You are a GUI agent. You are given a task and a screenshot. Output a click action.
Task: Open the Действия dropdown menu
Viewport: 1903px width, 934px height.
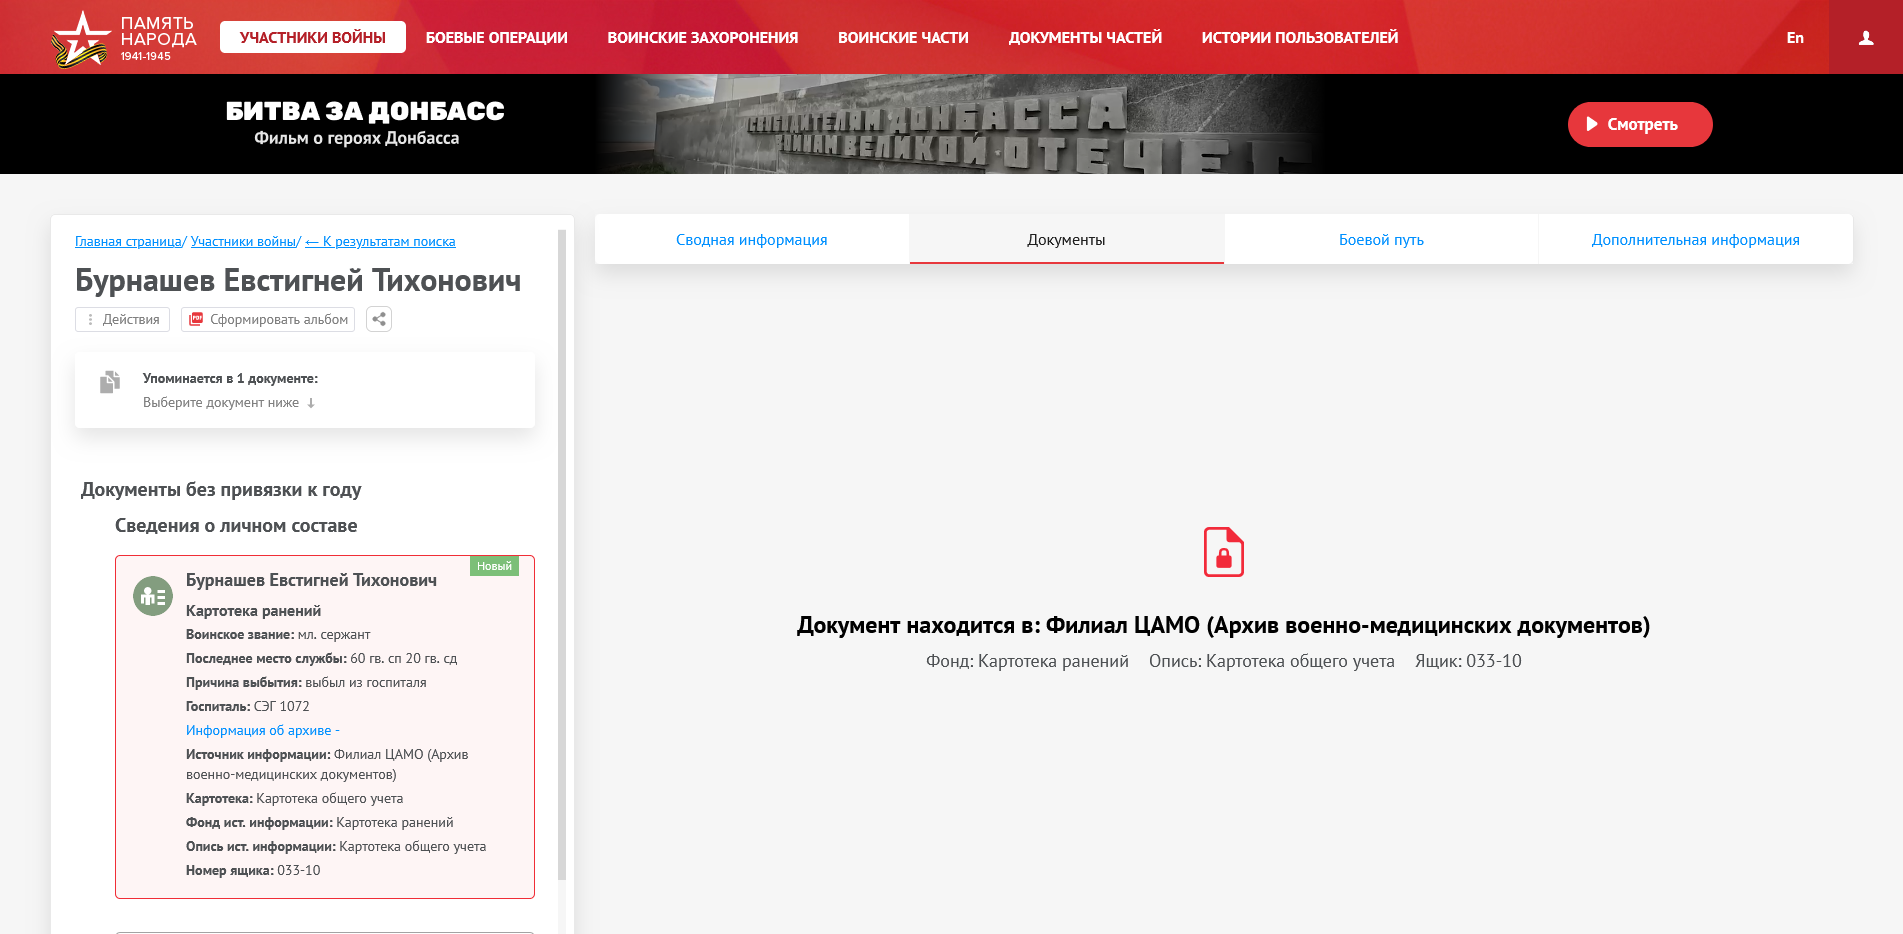(122, 320)
